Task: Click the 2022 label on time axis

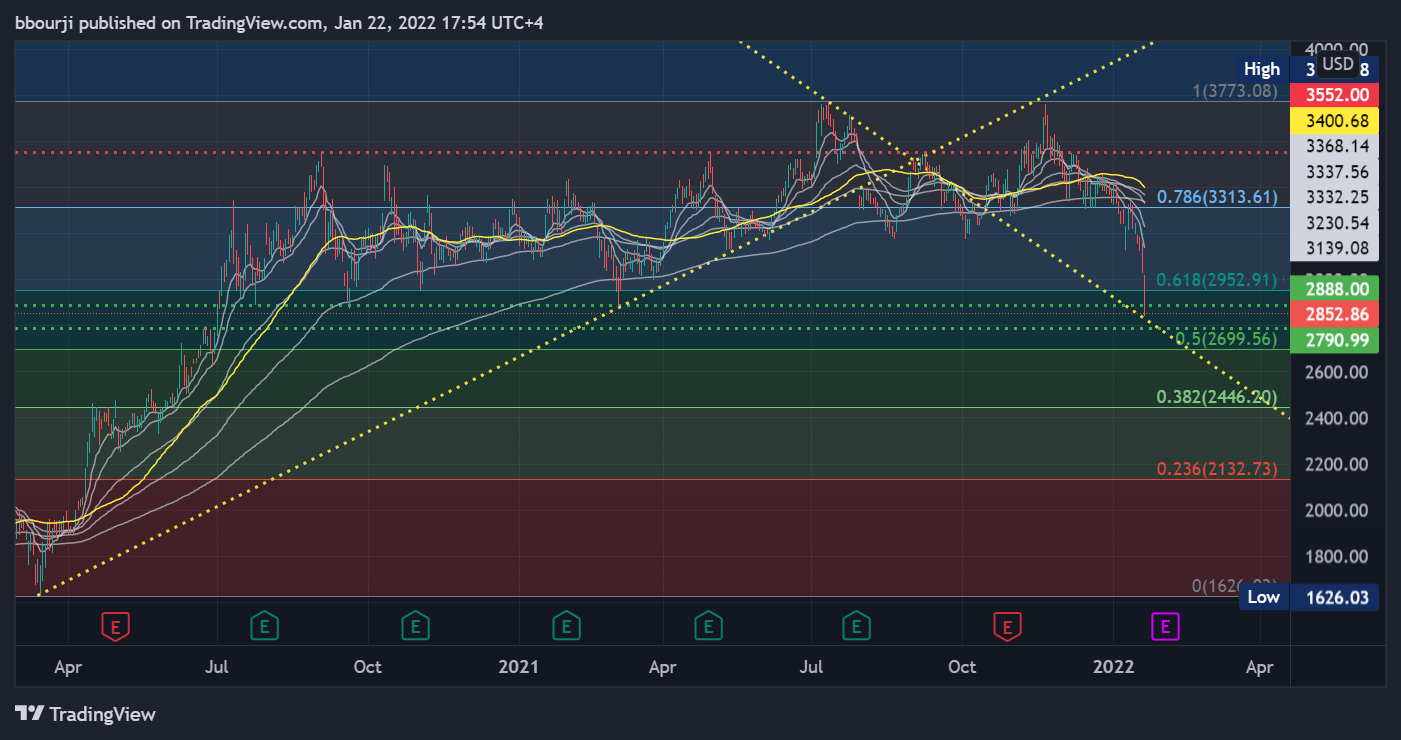Action: [x=1116, y=666]
